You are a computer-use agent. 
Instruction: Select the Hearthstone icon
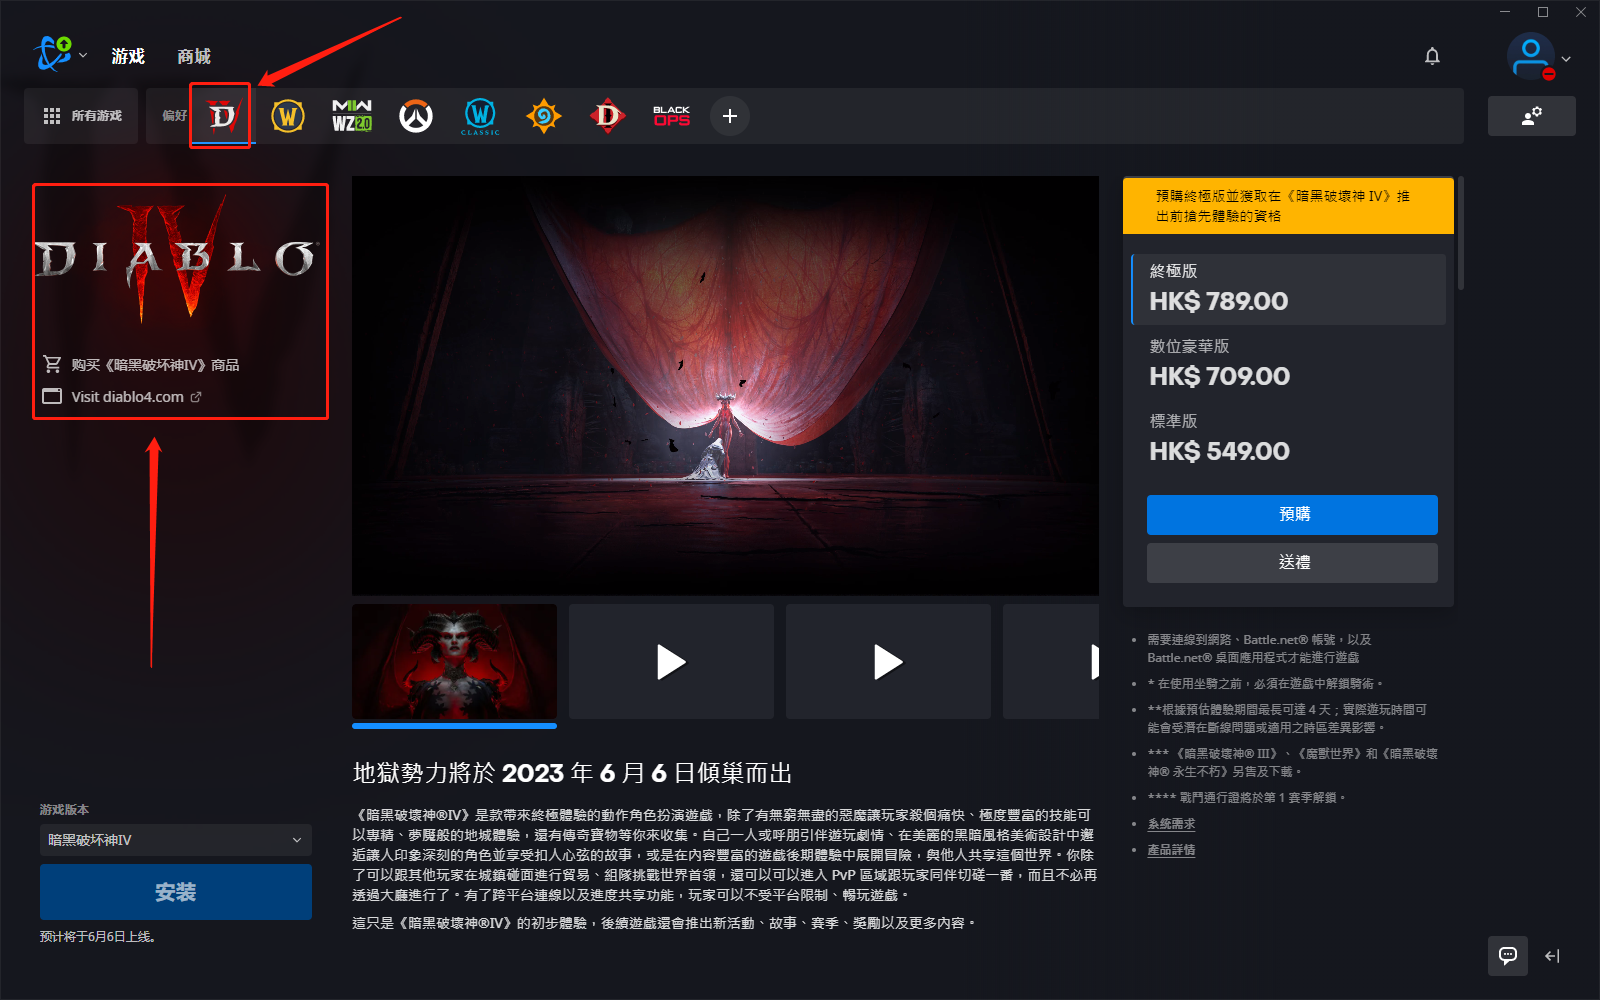544,116
